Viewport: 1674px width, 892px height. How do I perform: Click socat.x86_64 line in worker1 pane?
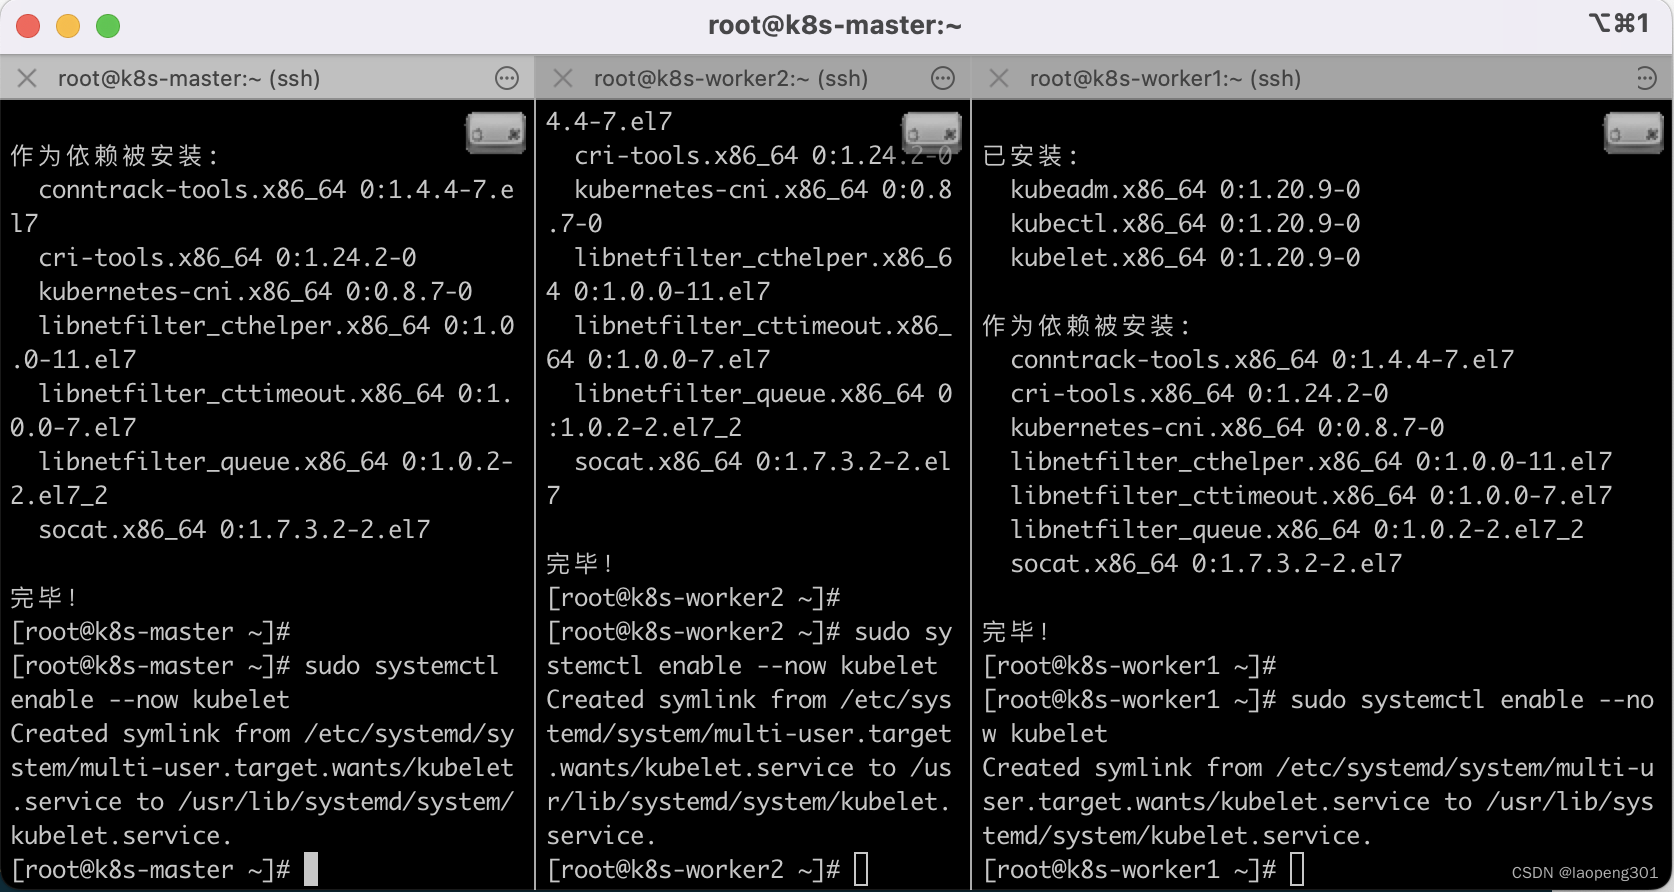coord(1206,563)
